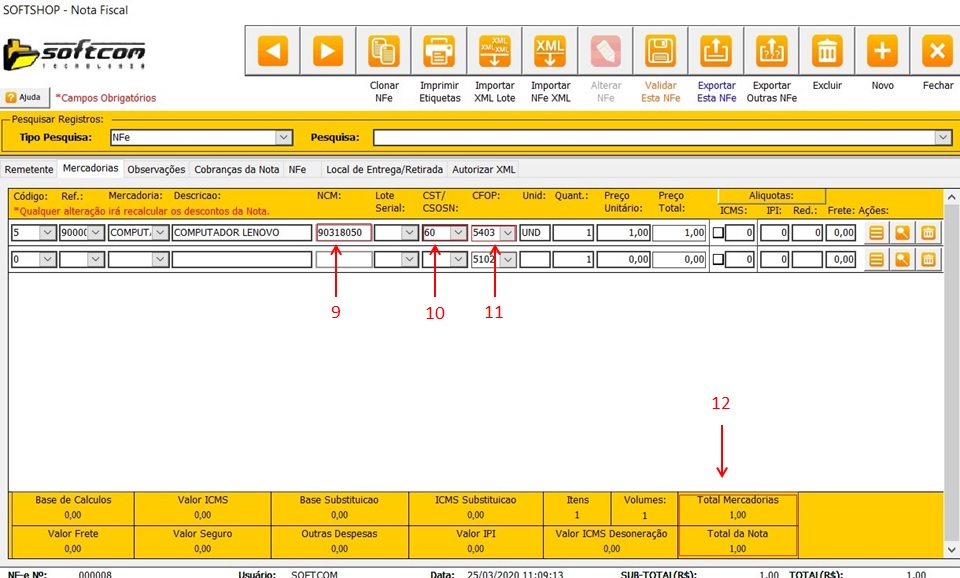Open the Cobranças da Nota tab
Screen dimensions: 960x578
(x=236, y=169)
